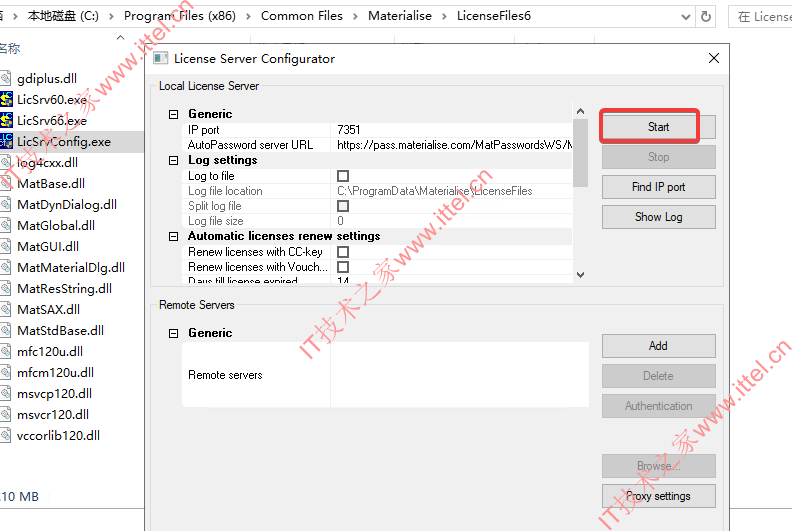792x531 pixels.
Task: Click the MatResString.dll file icon
Action: [5, 288]
